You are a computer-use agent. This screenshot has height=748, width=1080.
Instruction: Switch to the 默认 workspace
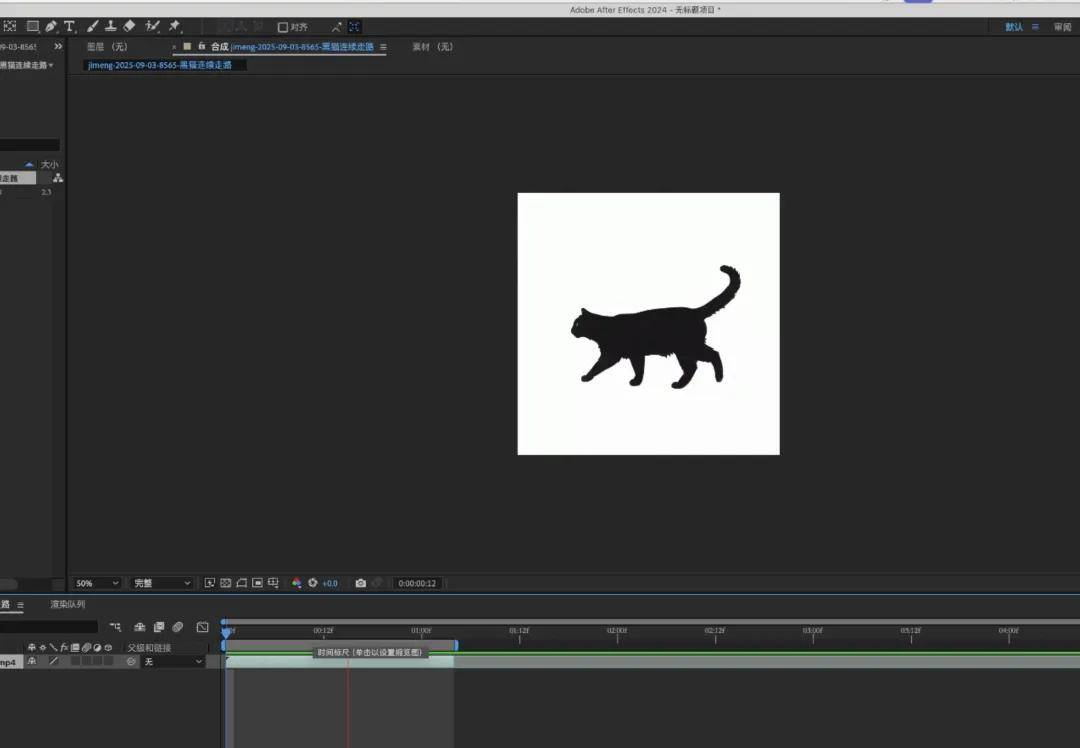tap(1014, 27)
